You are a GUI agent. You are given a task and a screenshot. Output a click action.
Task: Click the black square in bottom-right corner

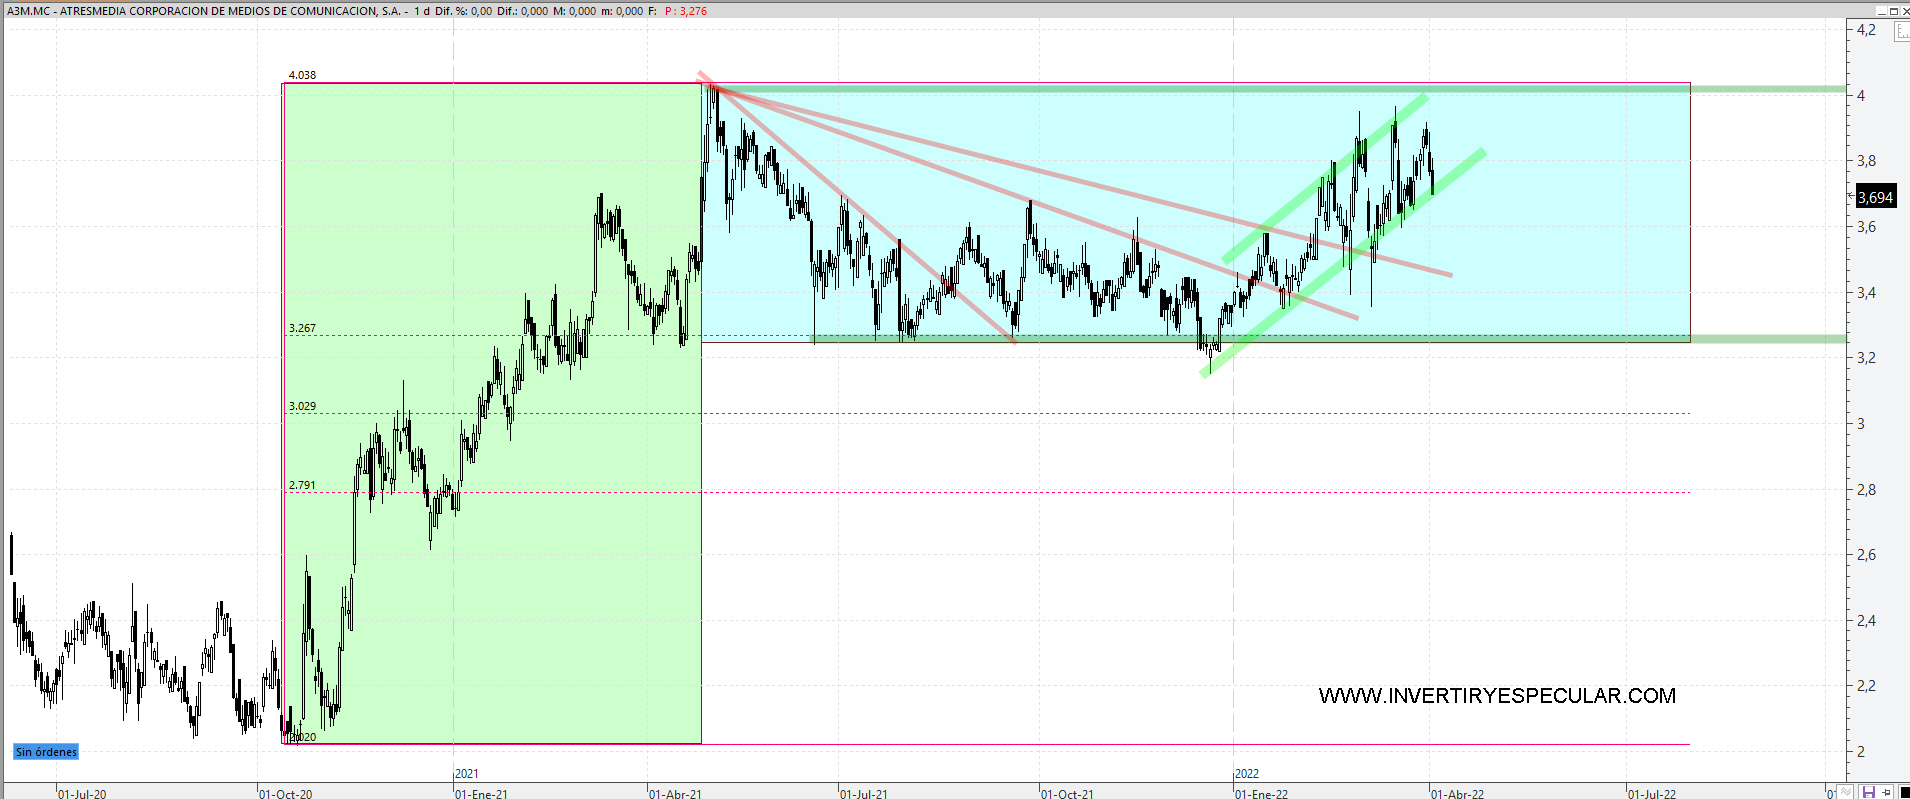(x=1903, y=792)
